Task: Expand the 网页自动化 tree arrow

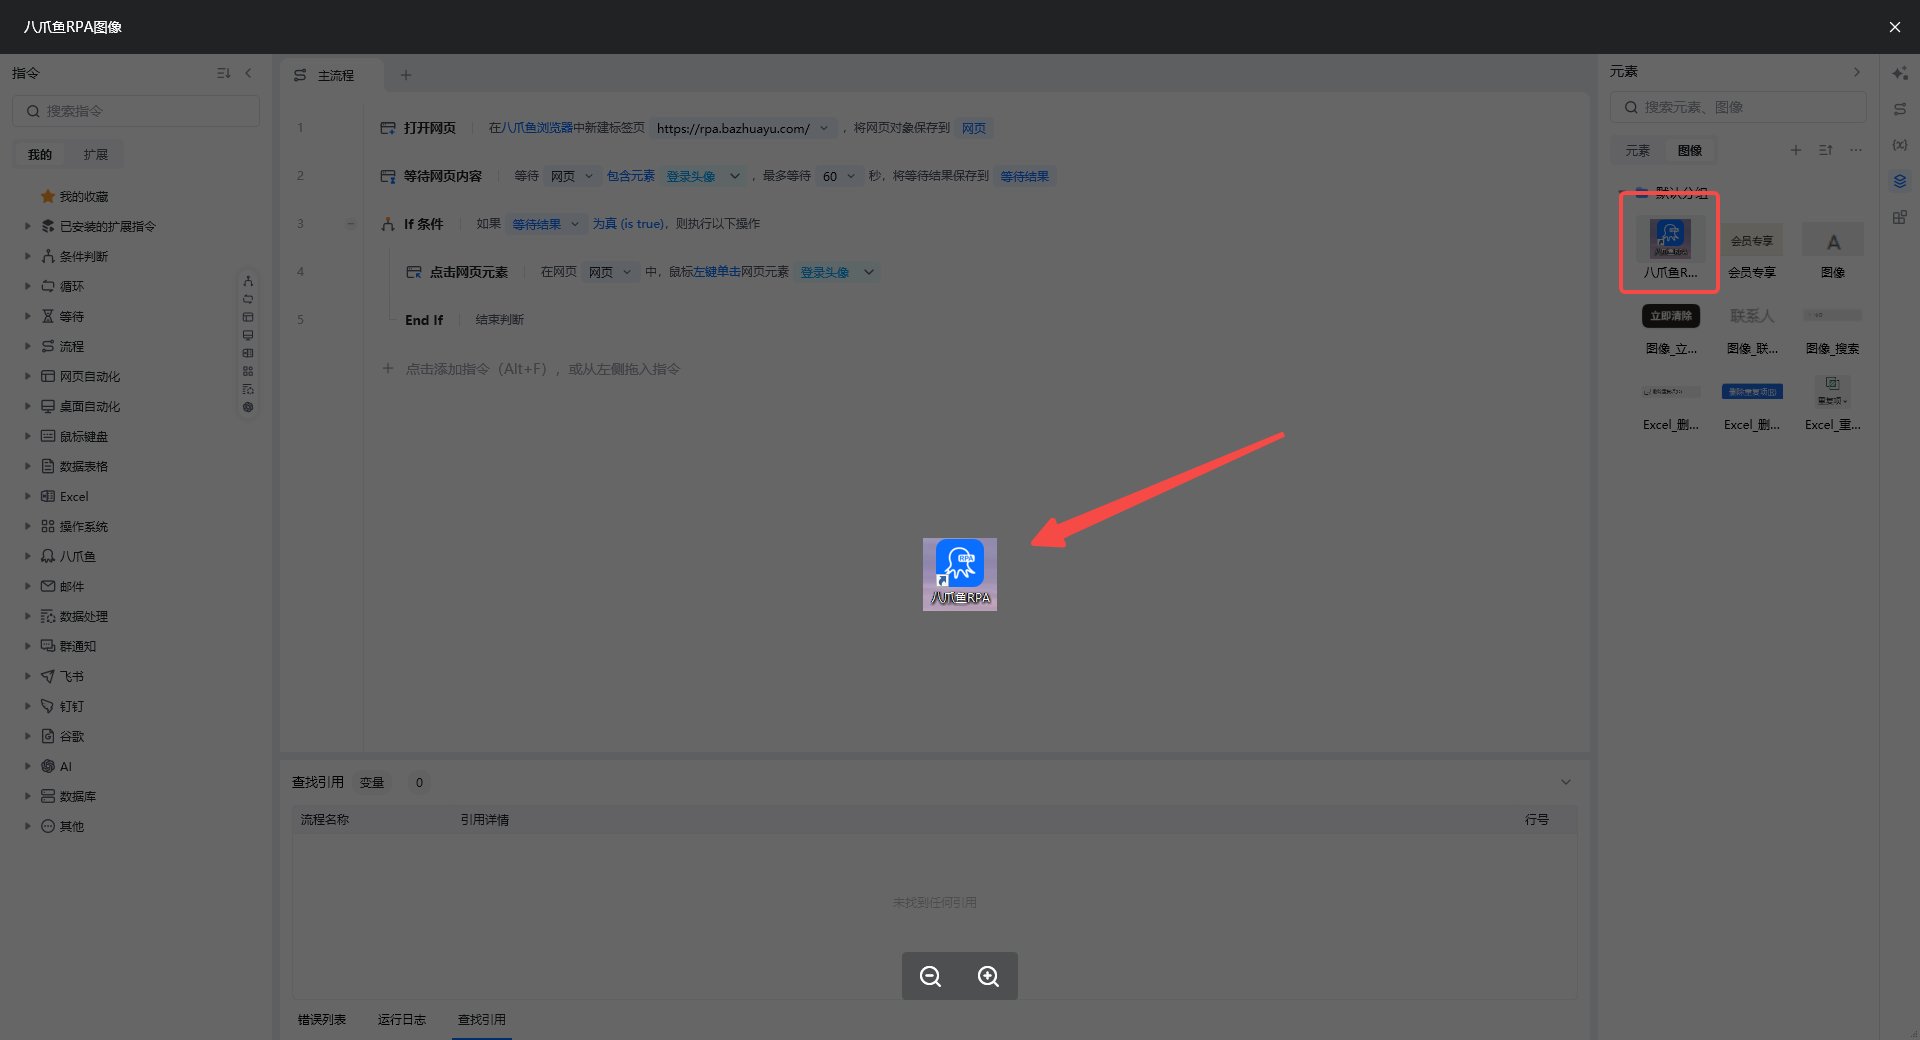Action: 28,376
